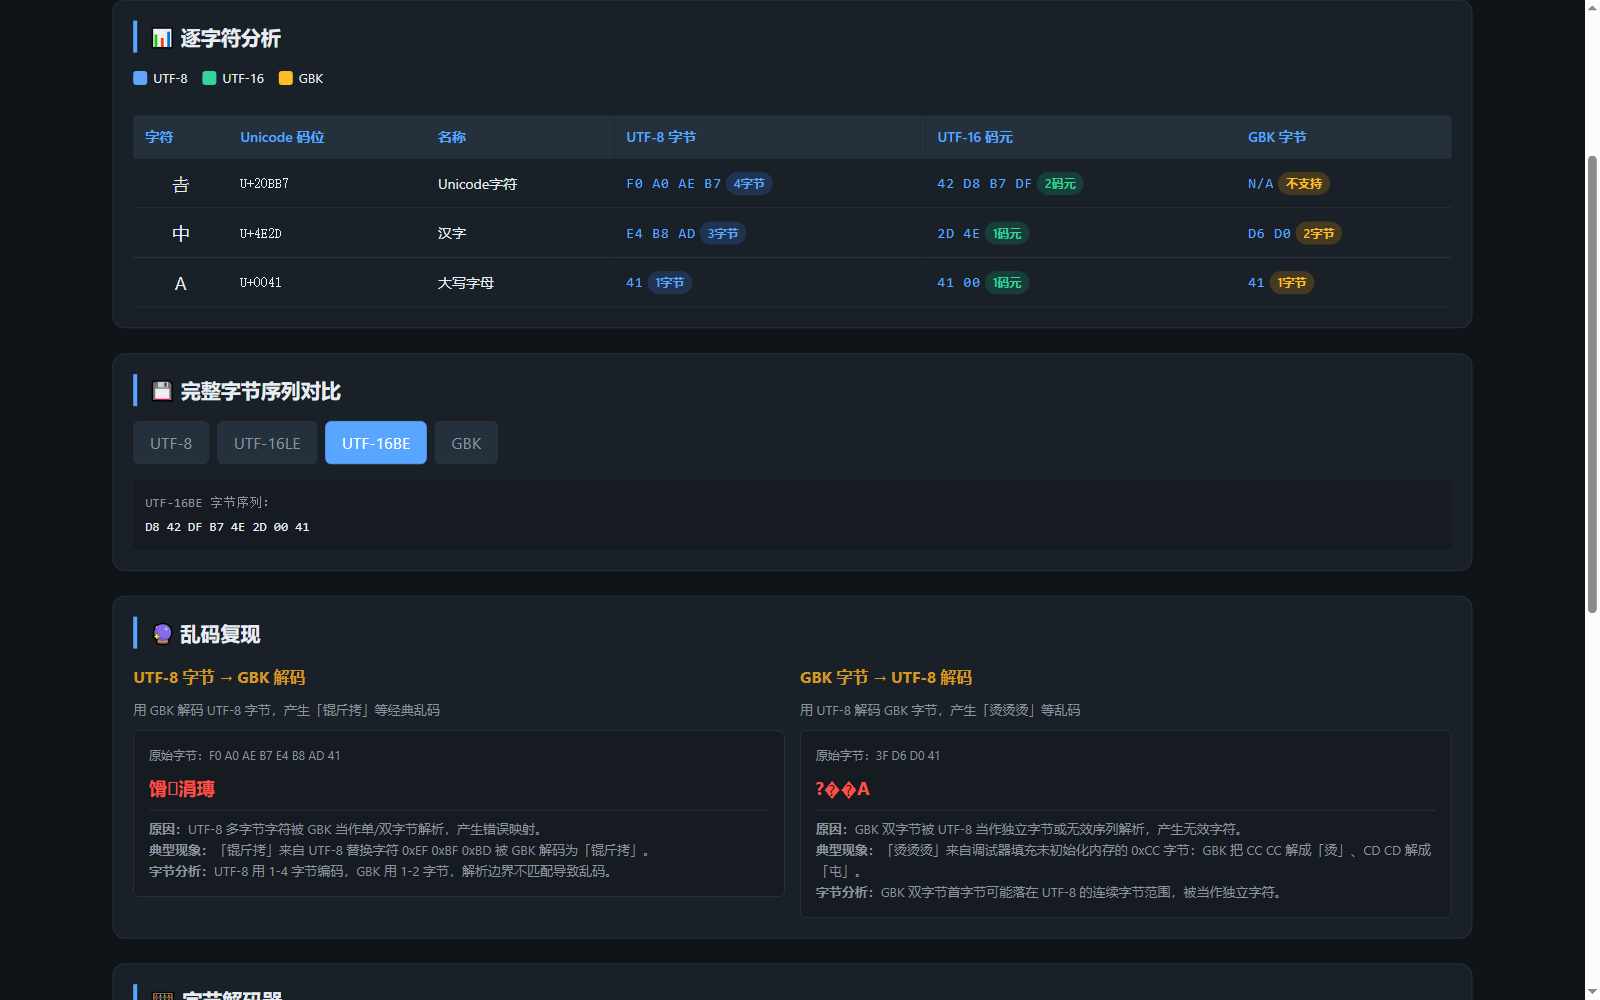Click the page scrollbar down arrow
1600x1000 pixels.
(1592, 992)
